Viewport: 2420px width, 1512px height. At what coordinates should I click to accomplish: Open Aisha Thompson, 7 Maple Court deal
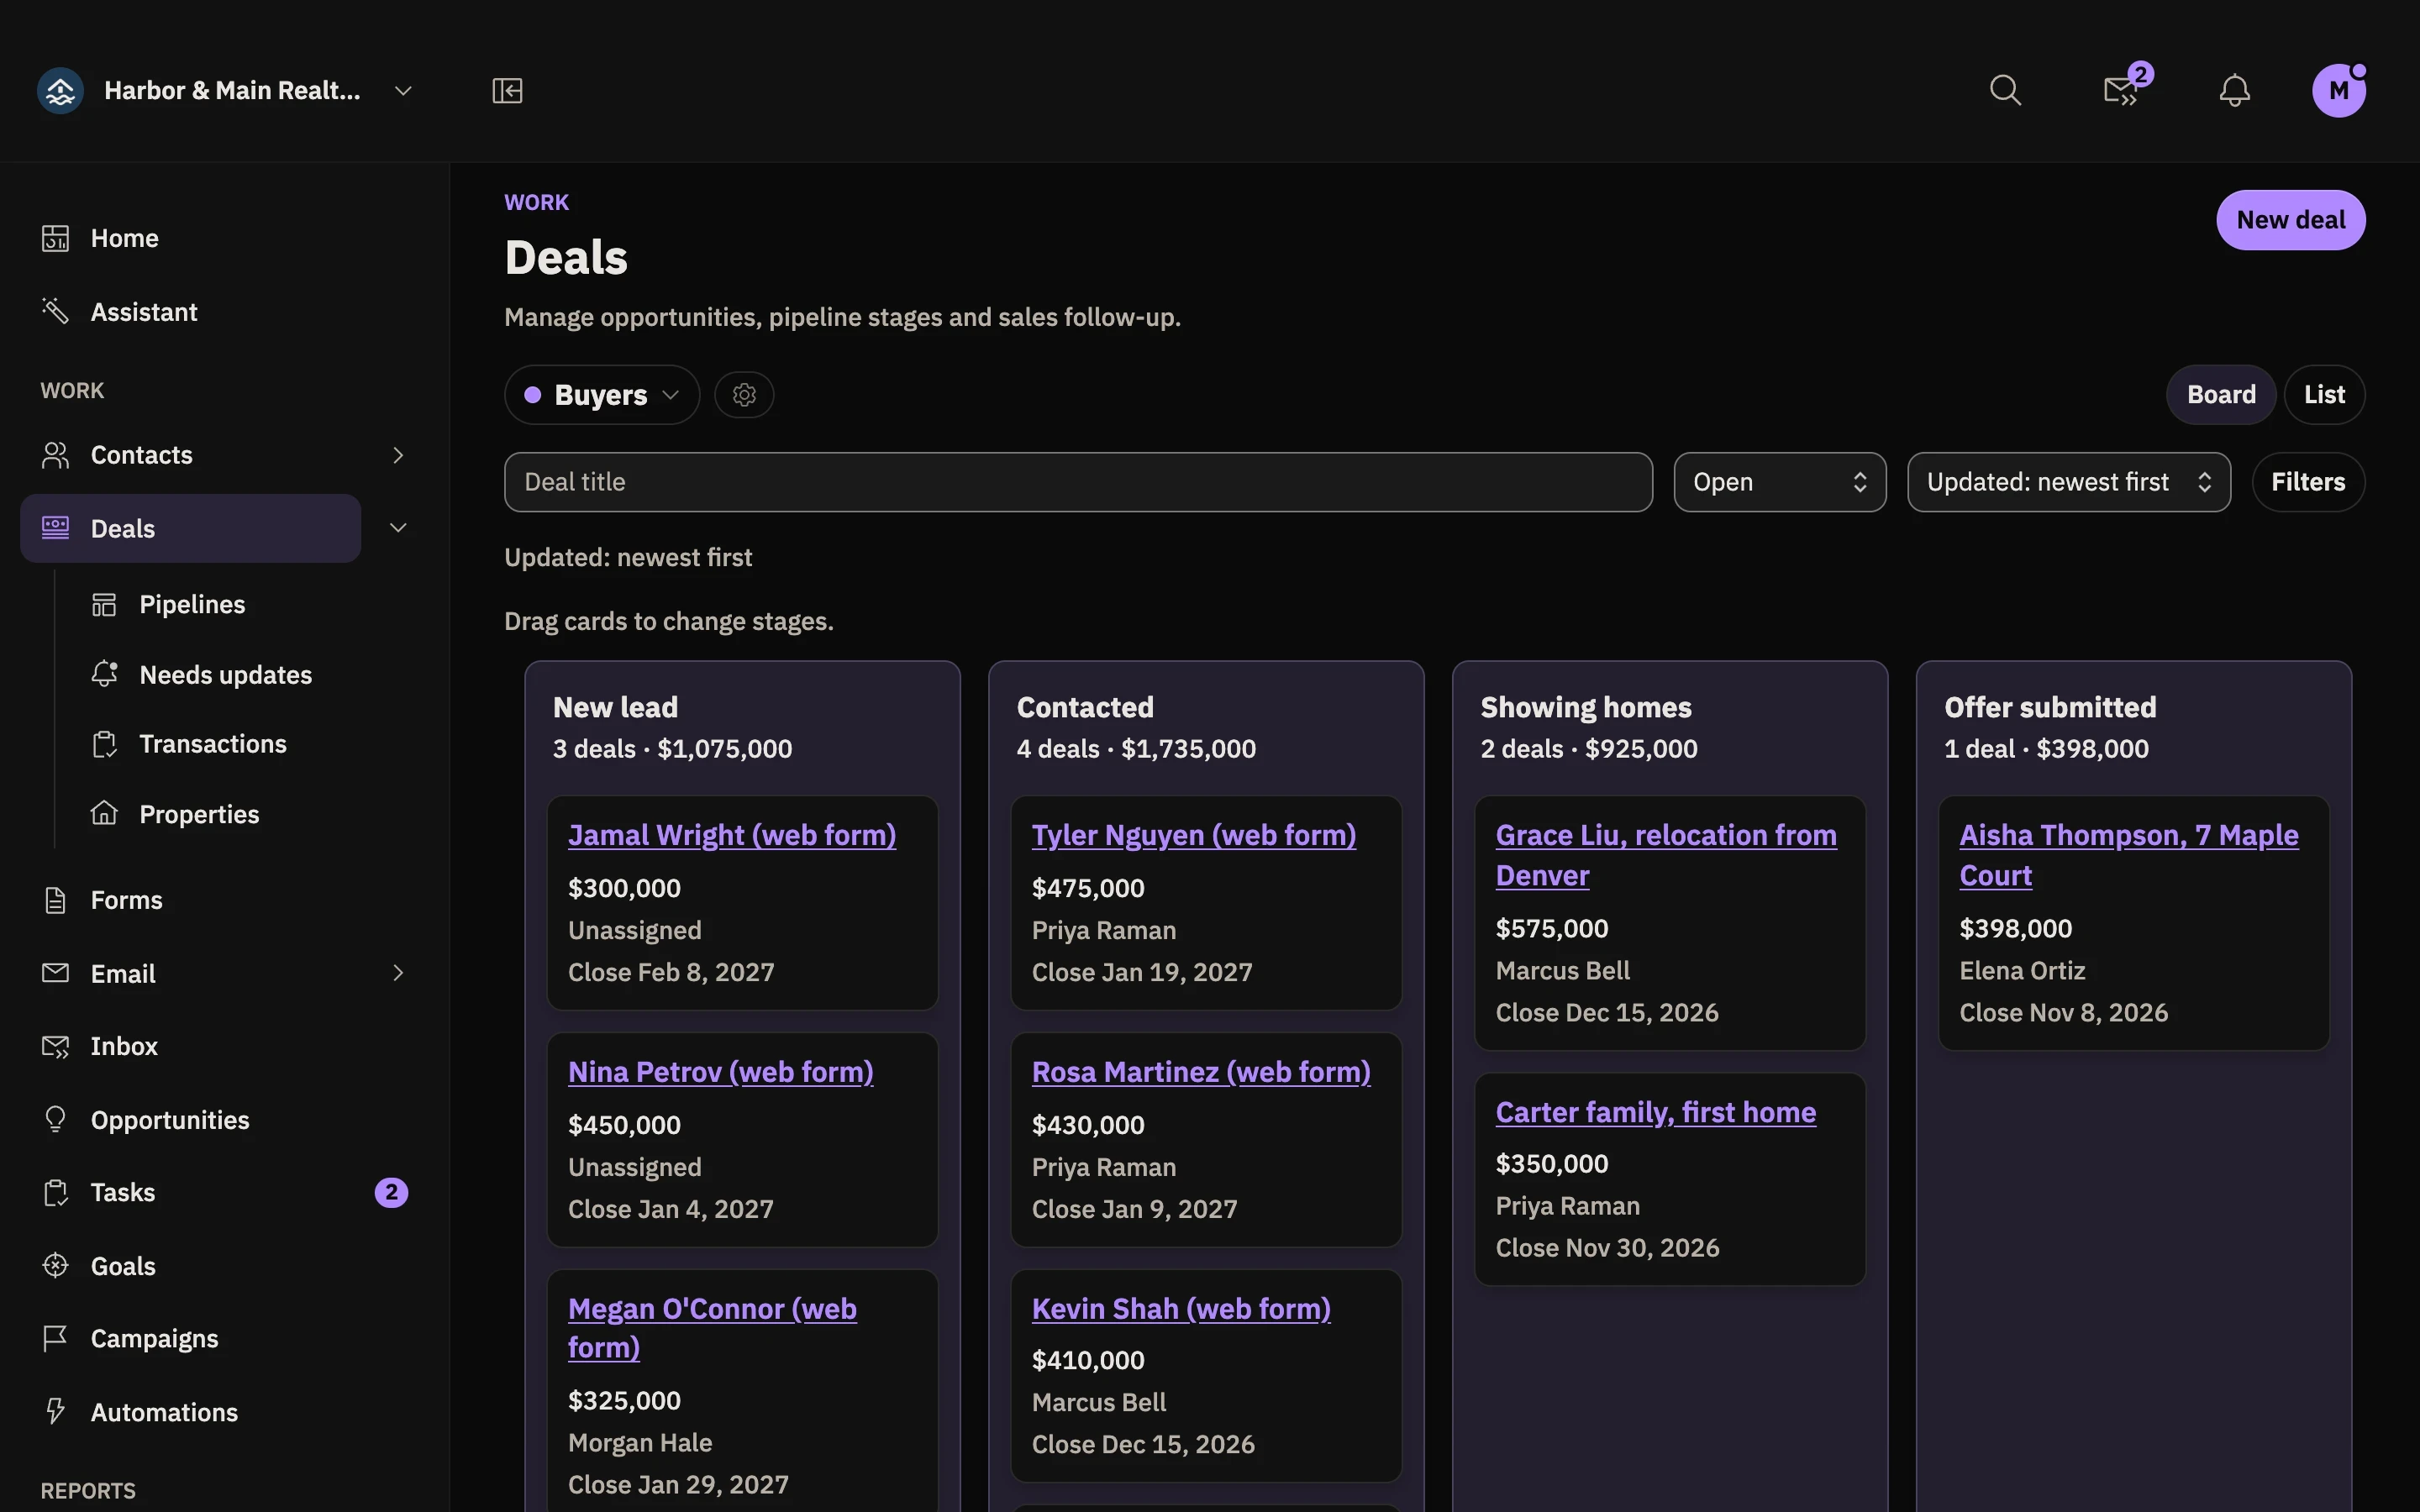click(x=2129, y=855)
